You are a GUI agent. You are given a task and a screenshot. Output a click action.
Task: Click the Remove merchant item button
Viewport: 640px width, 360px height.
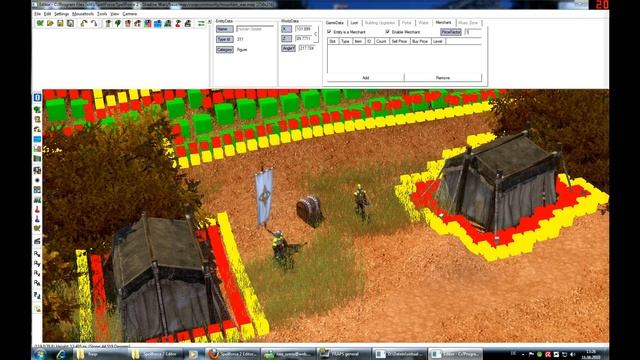(x=443, y=78)
